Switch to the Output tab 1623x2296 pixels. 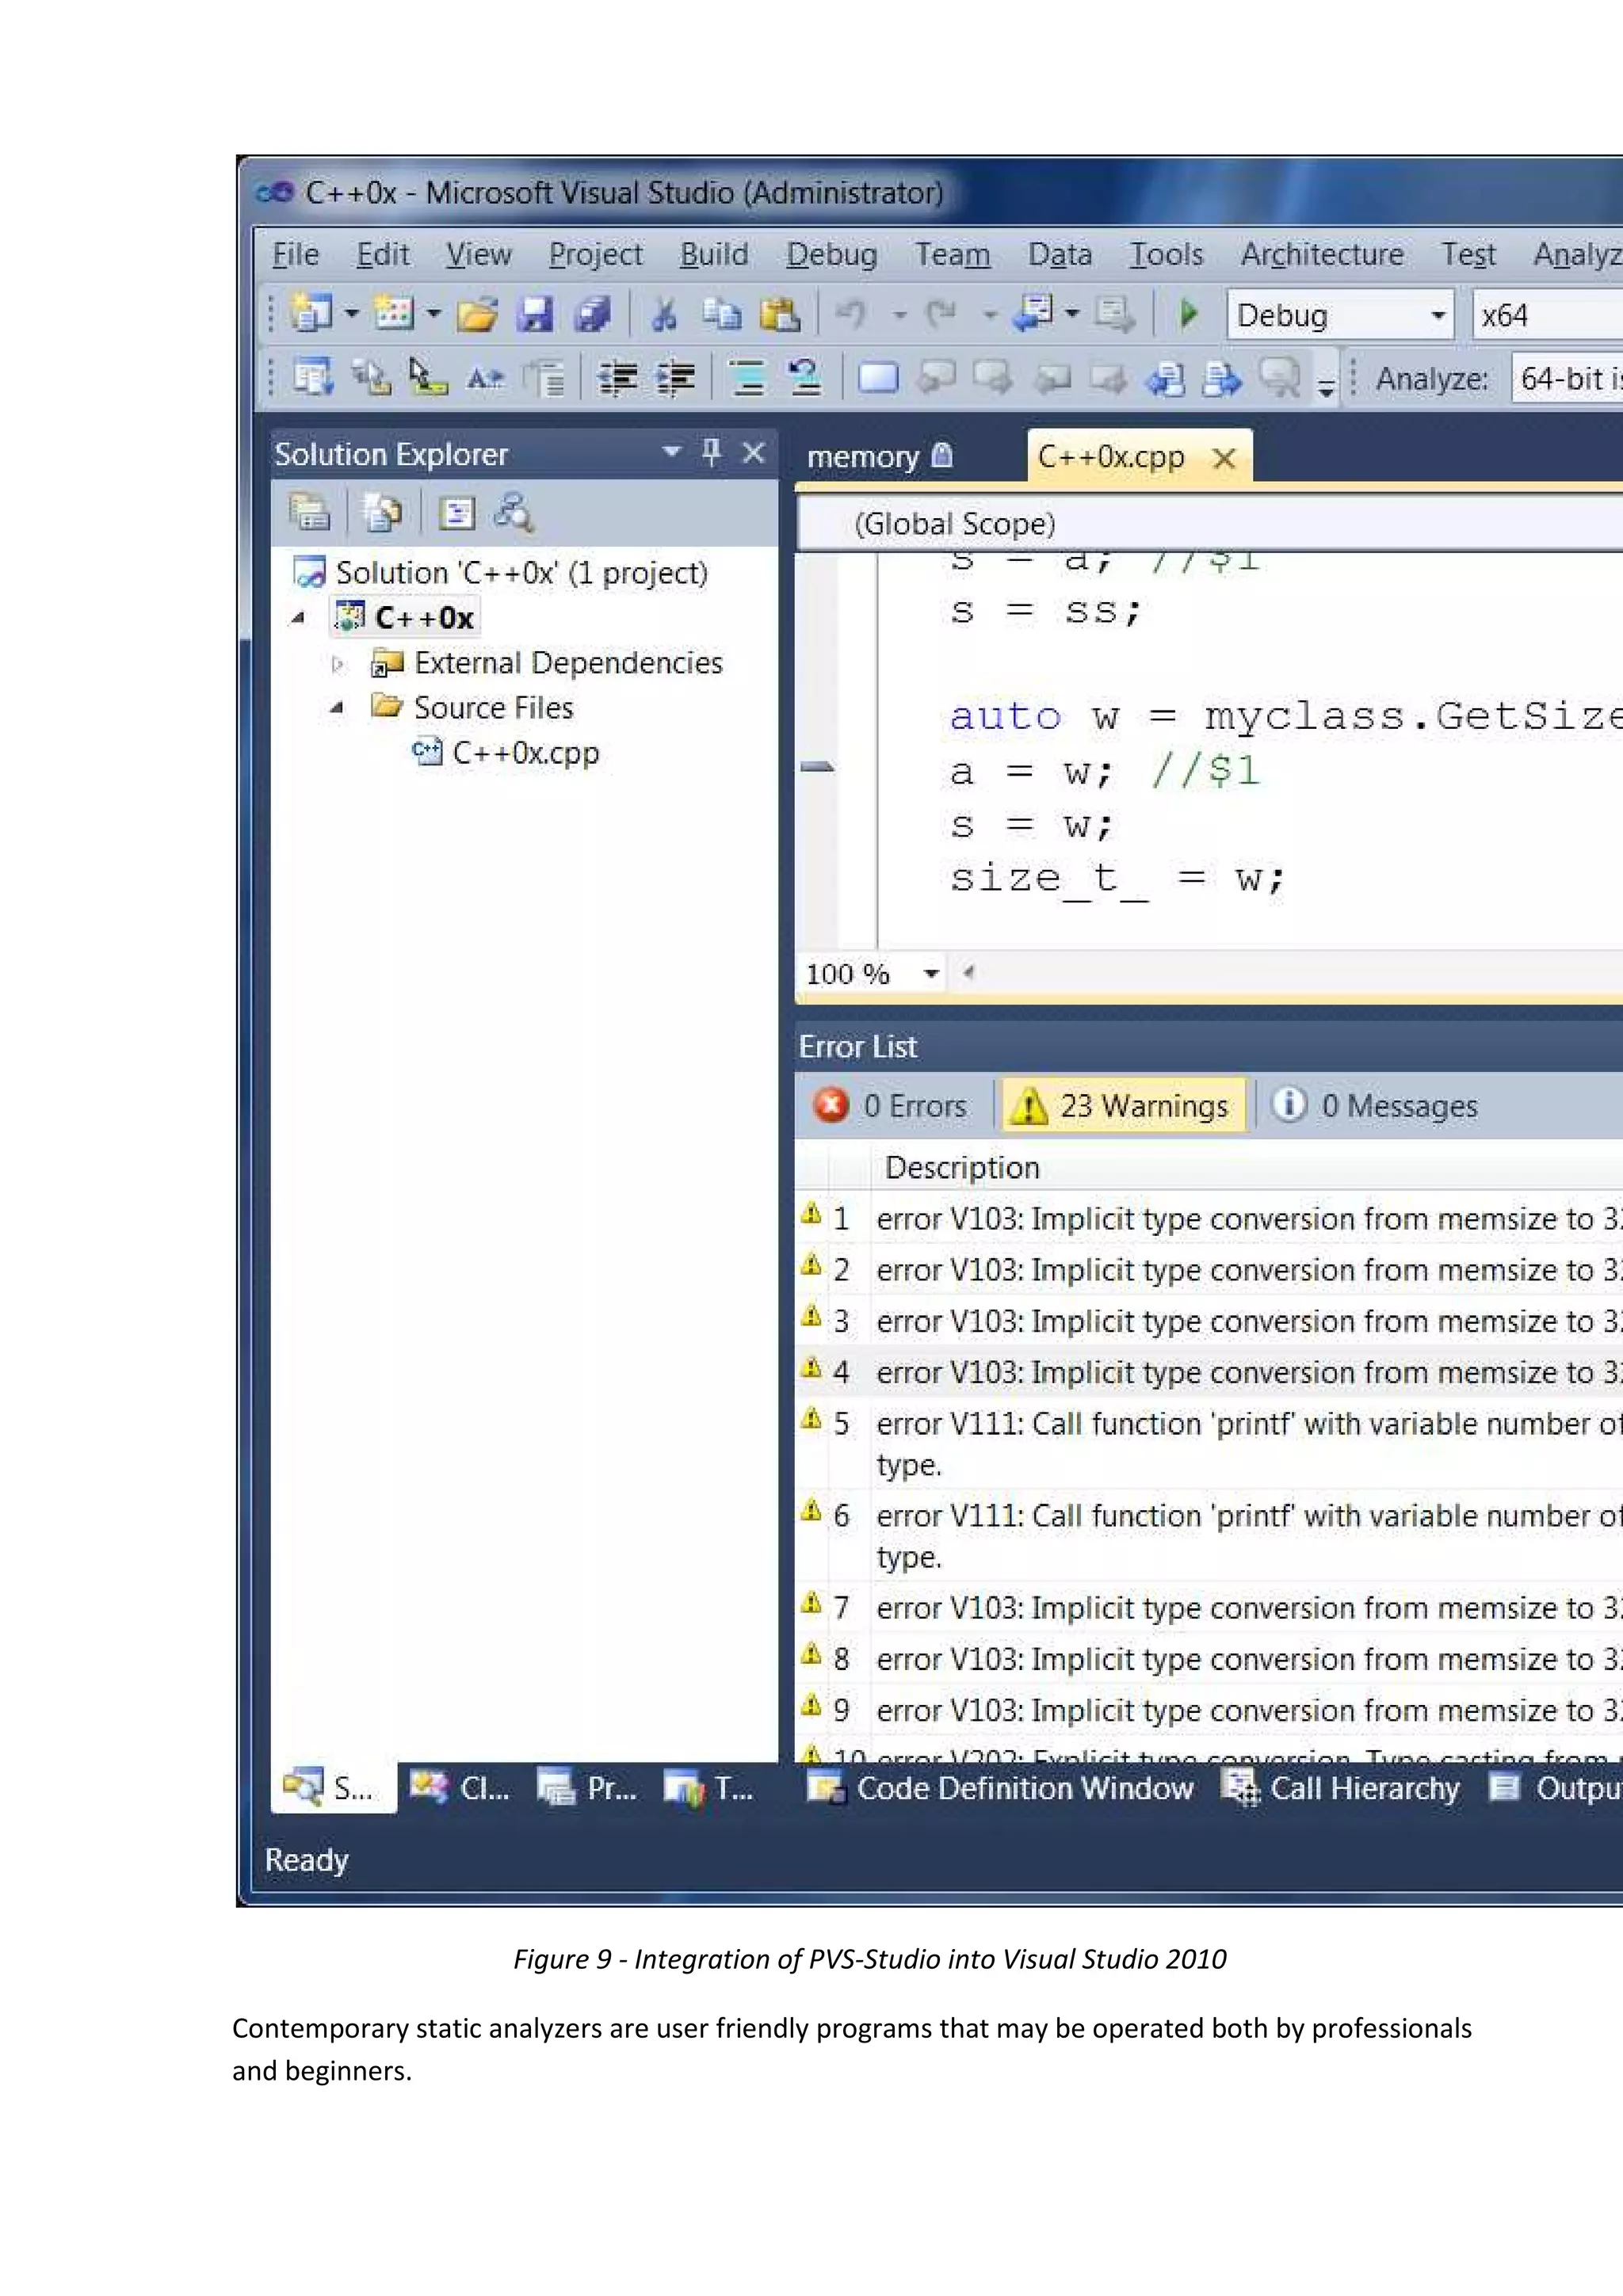[x=1555, y=1787]
